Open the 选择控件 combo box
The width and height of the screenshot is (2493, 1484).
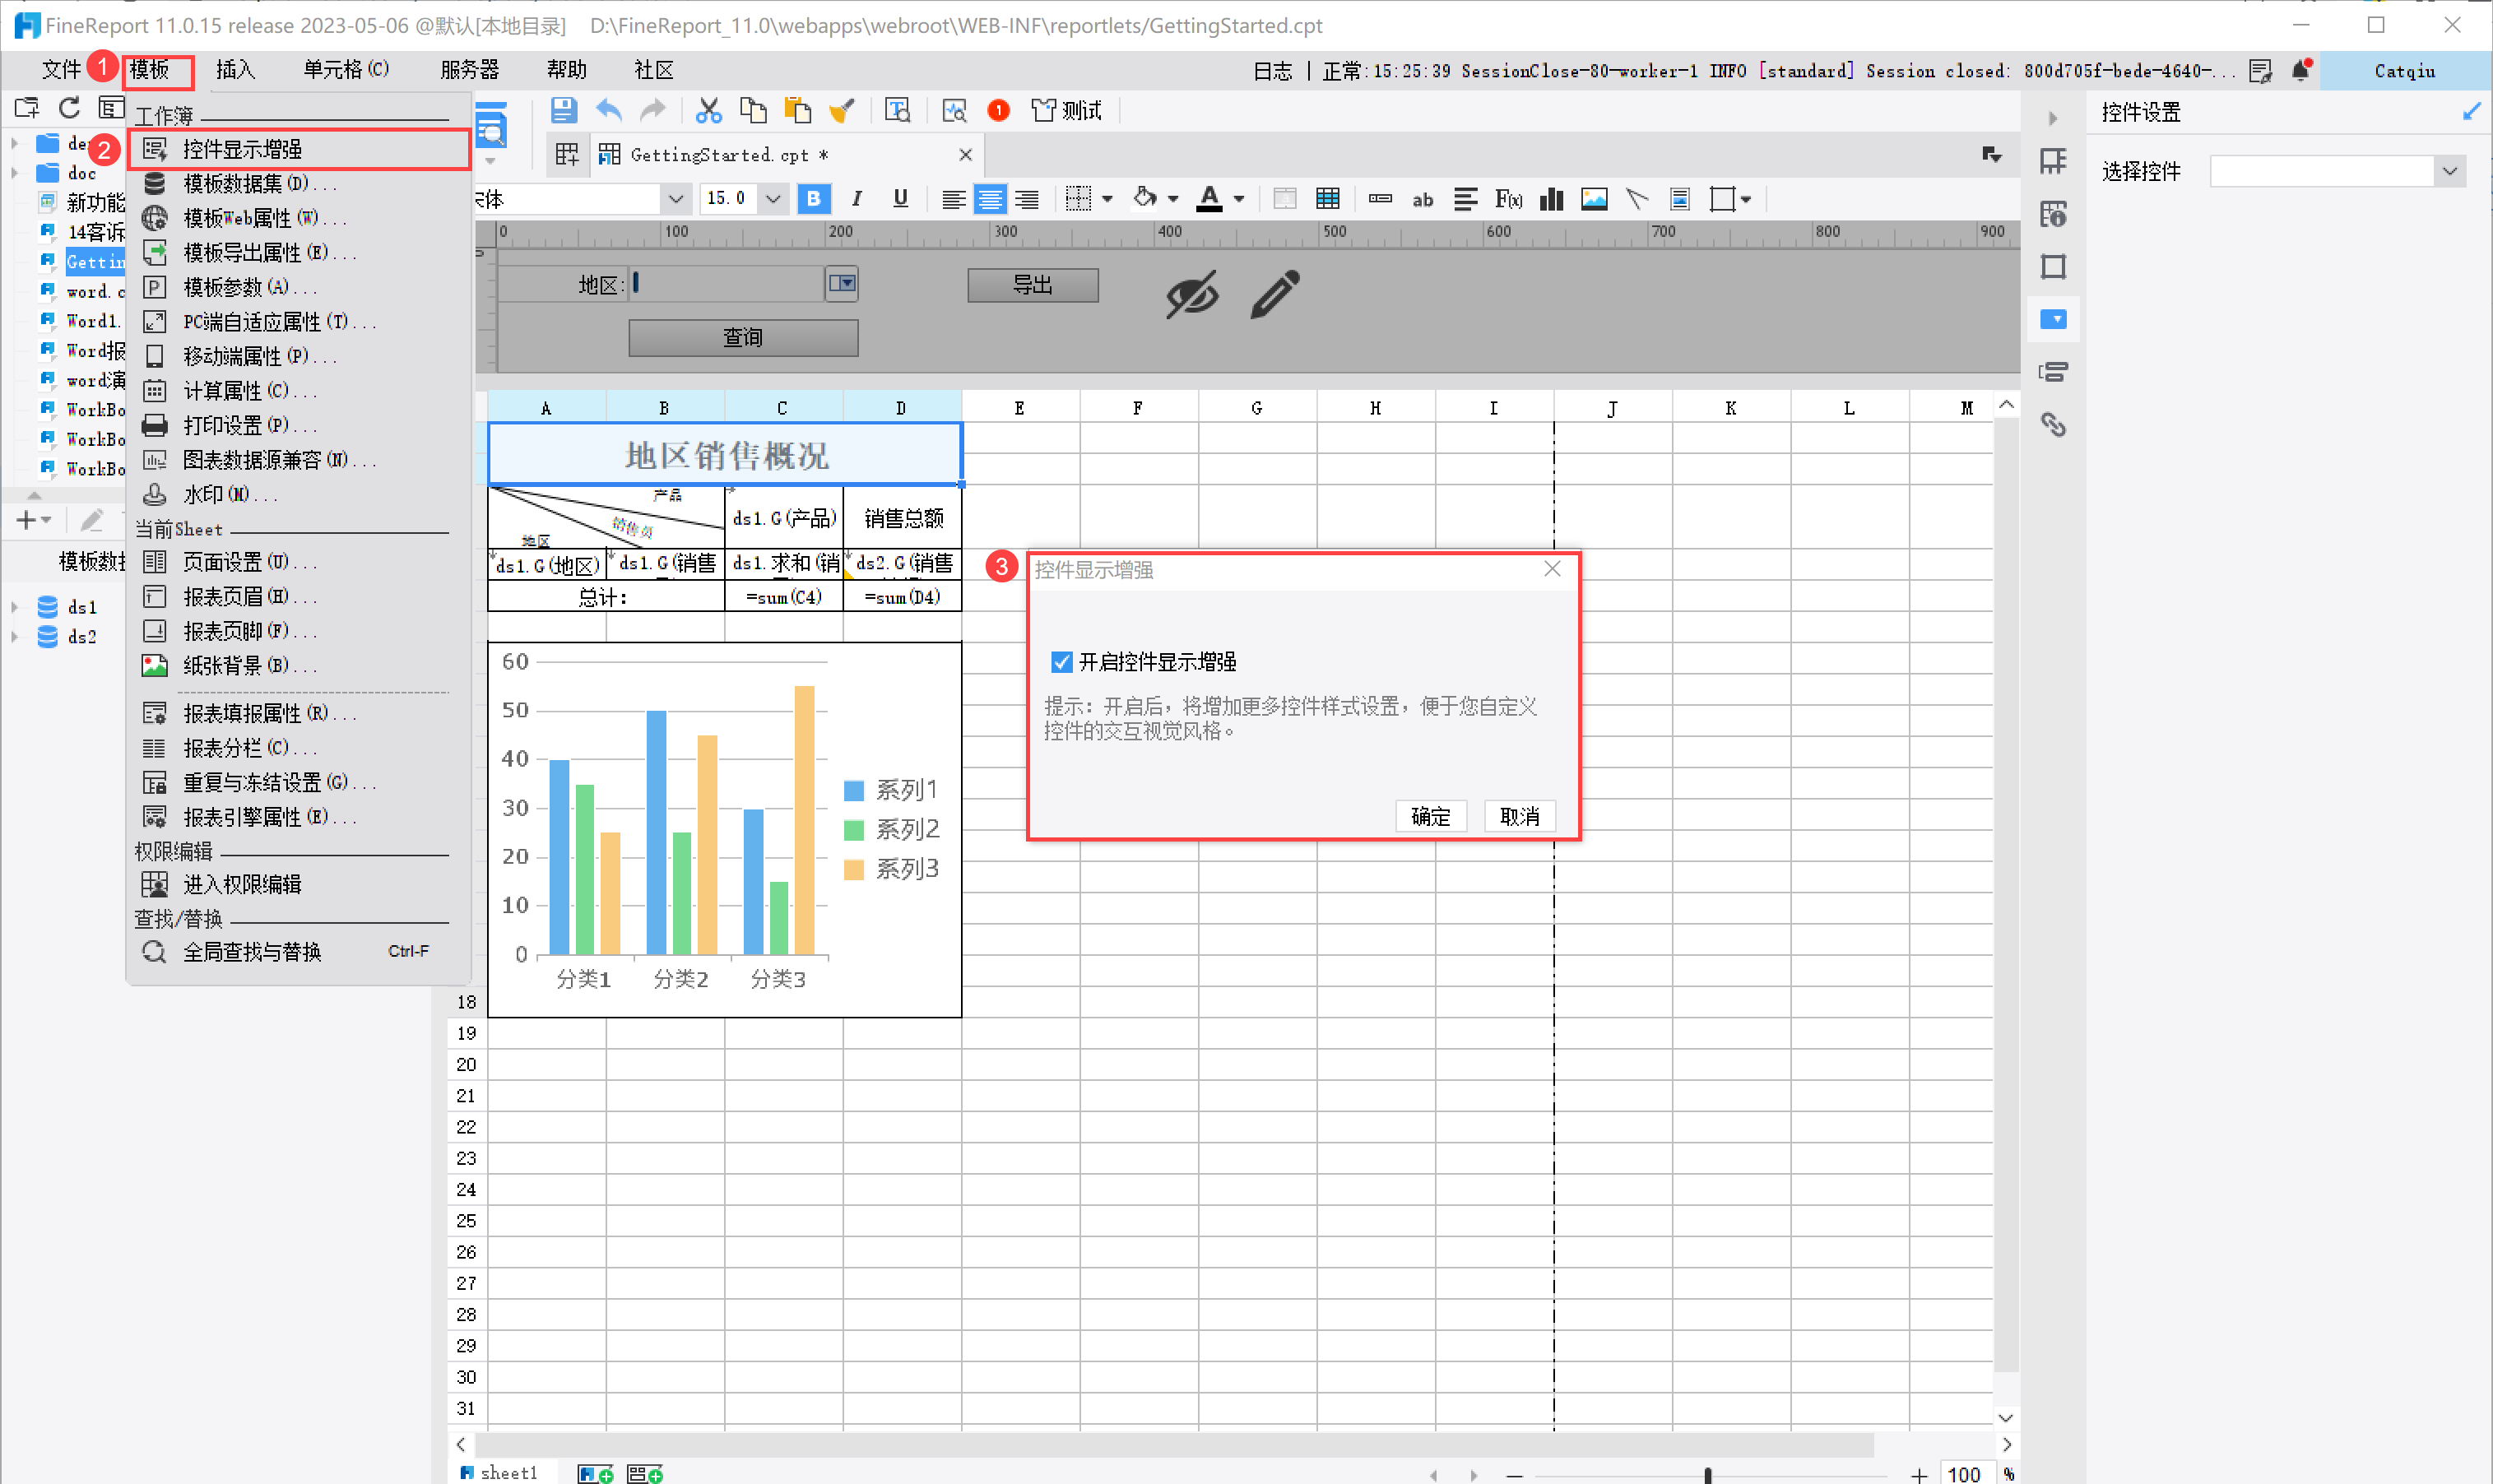[x=2449, y=171]
